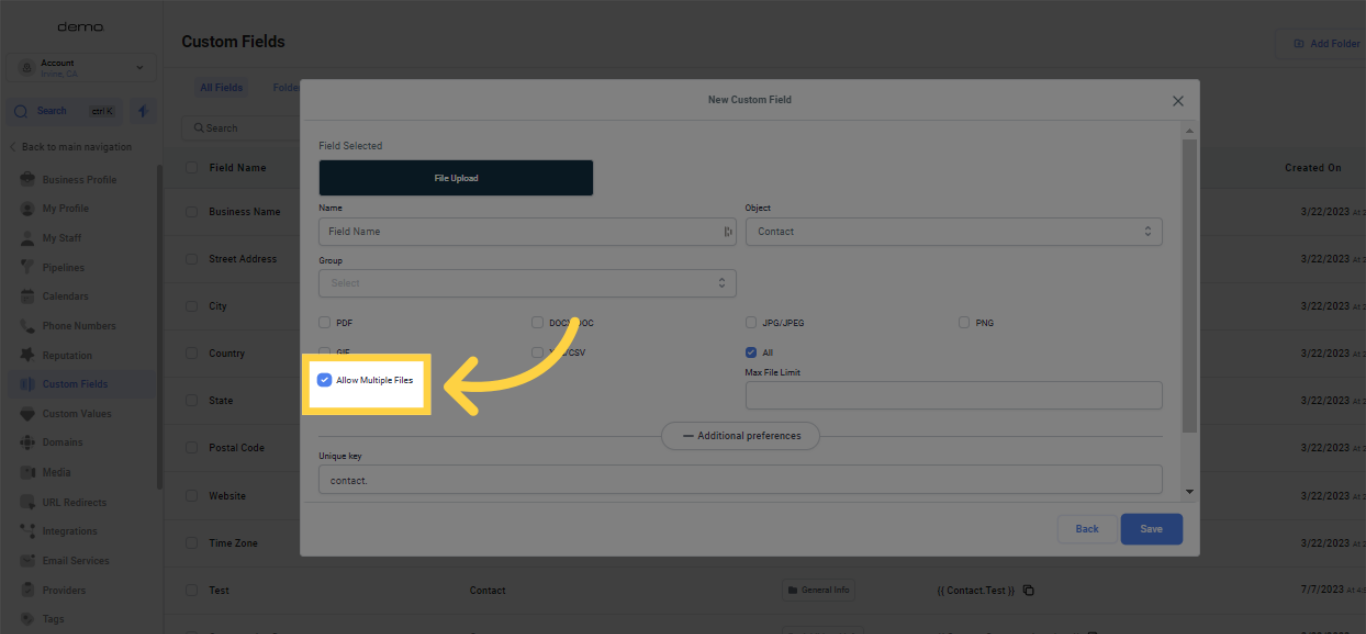Toggle Allow Multiple Files checkbox
The width and height of the screenshot is (1366, 634).
tap(324, 380)
